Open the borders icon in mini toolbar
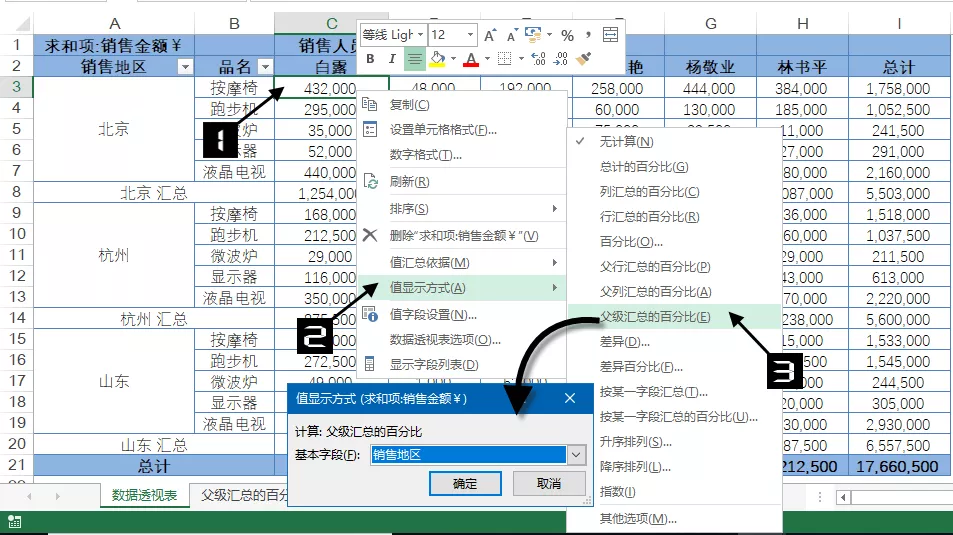953x535 pixels. 504,59
